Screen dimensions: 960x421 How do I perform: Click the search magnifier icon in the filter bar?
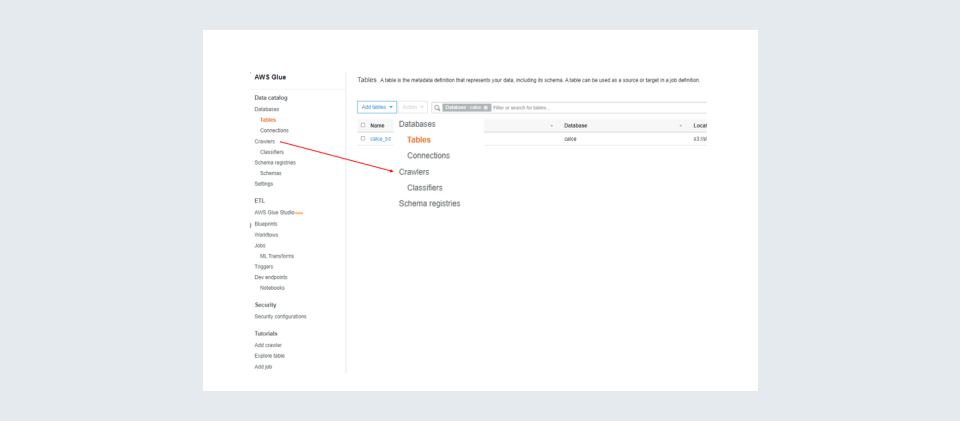pos(437,108)
